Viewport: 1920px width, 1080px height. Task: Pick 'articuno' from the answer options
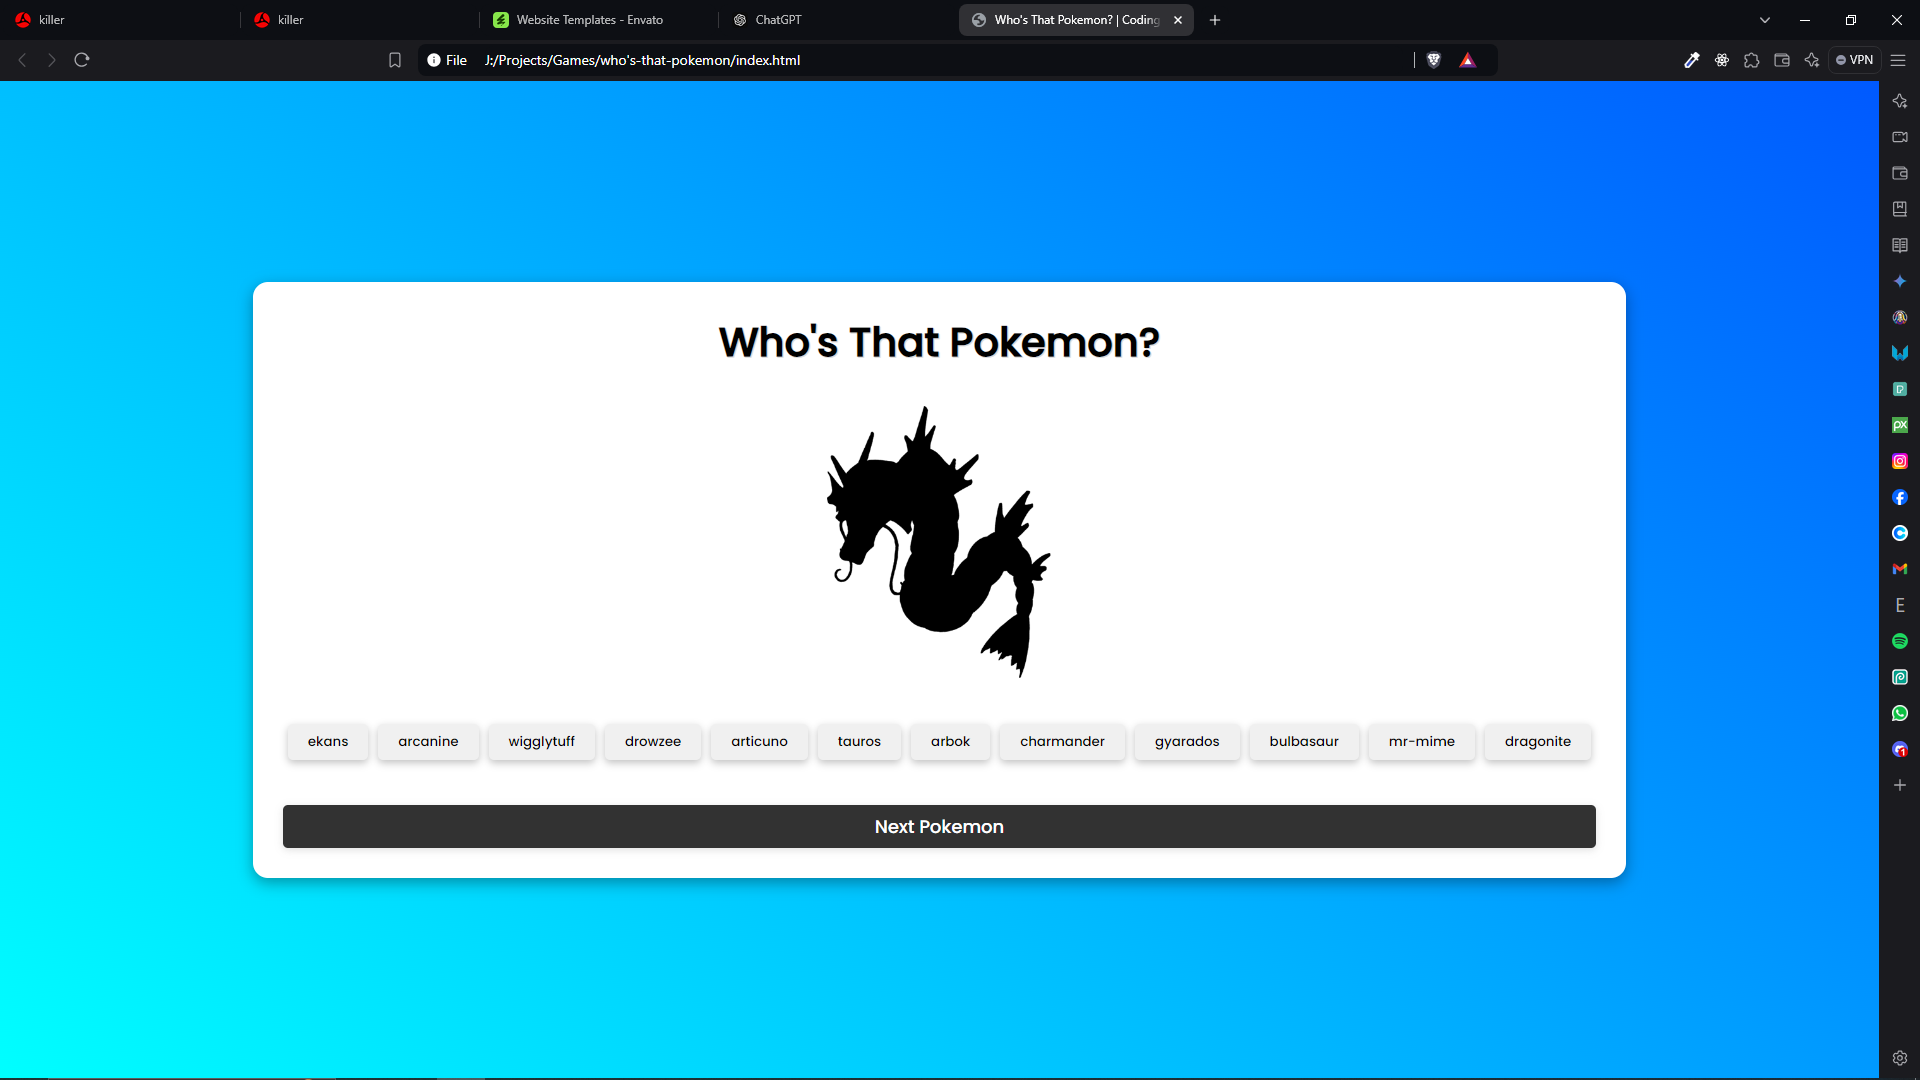[x=759, y=742]
